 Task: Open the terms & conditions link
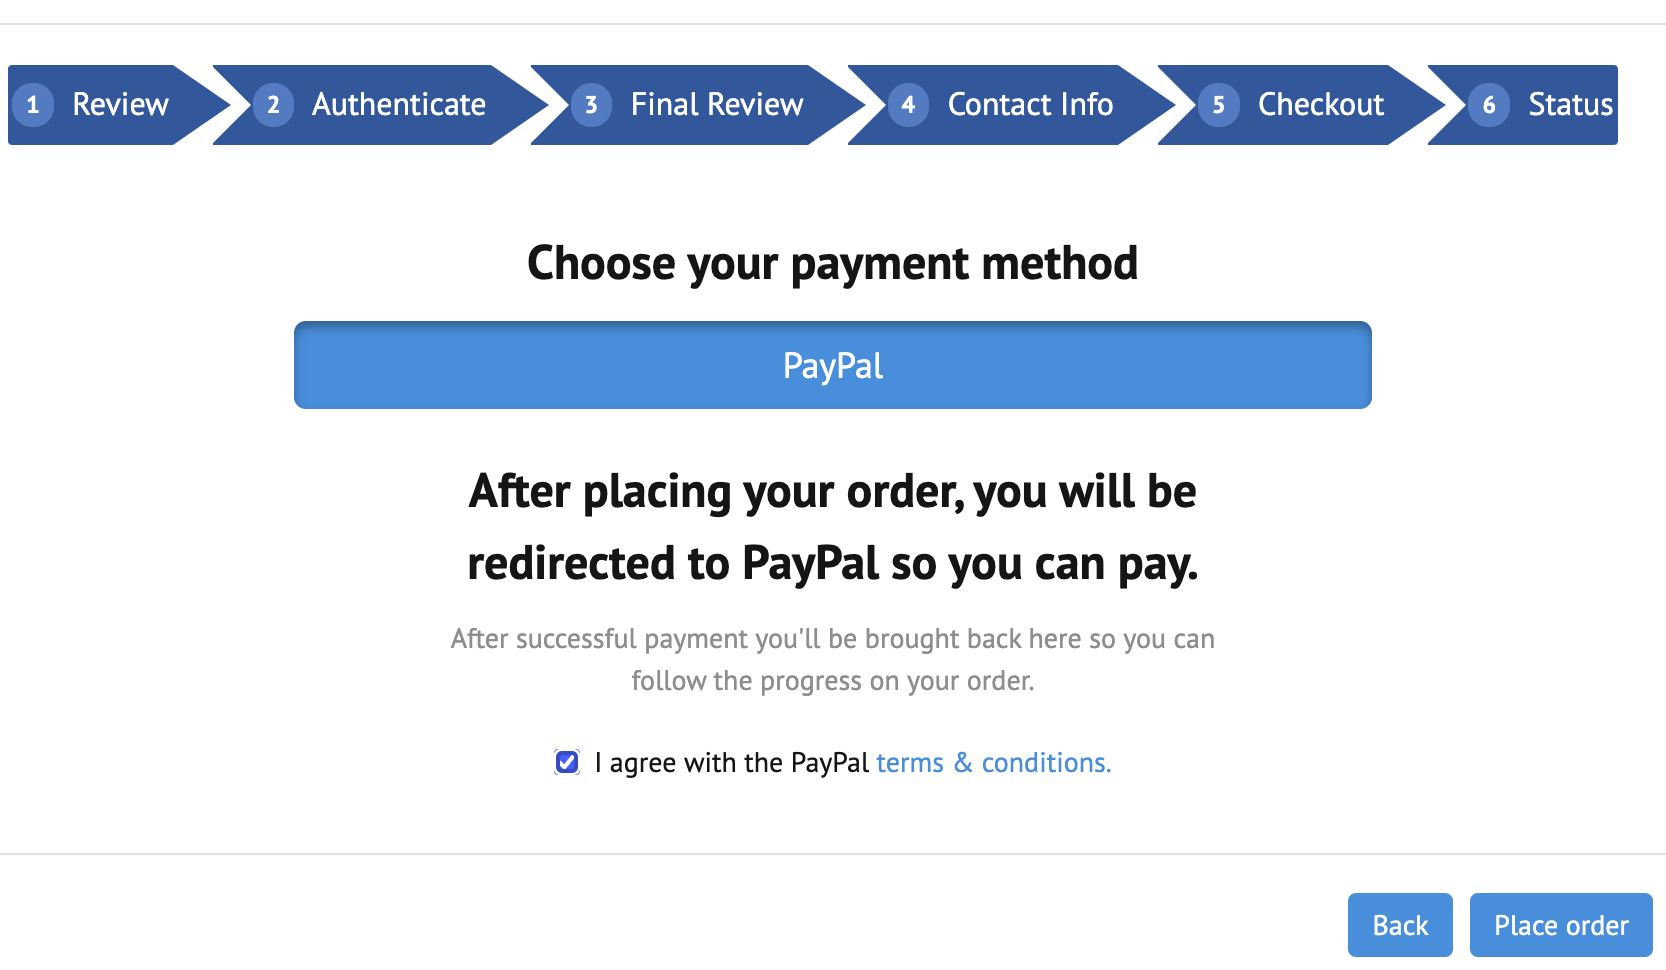(x=993, y=763)
